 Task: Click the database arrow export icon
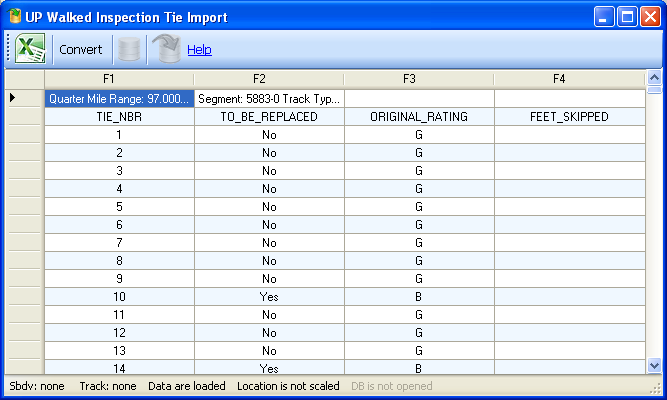click(x=166, y=49)
